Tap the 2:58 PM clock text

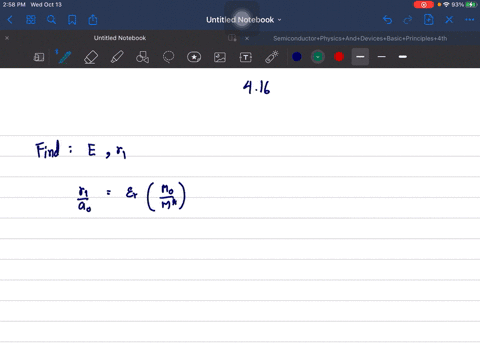14,5
